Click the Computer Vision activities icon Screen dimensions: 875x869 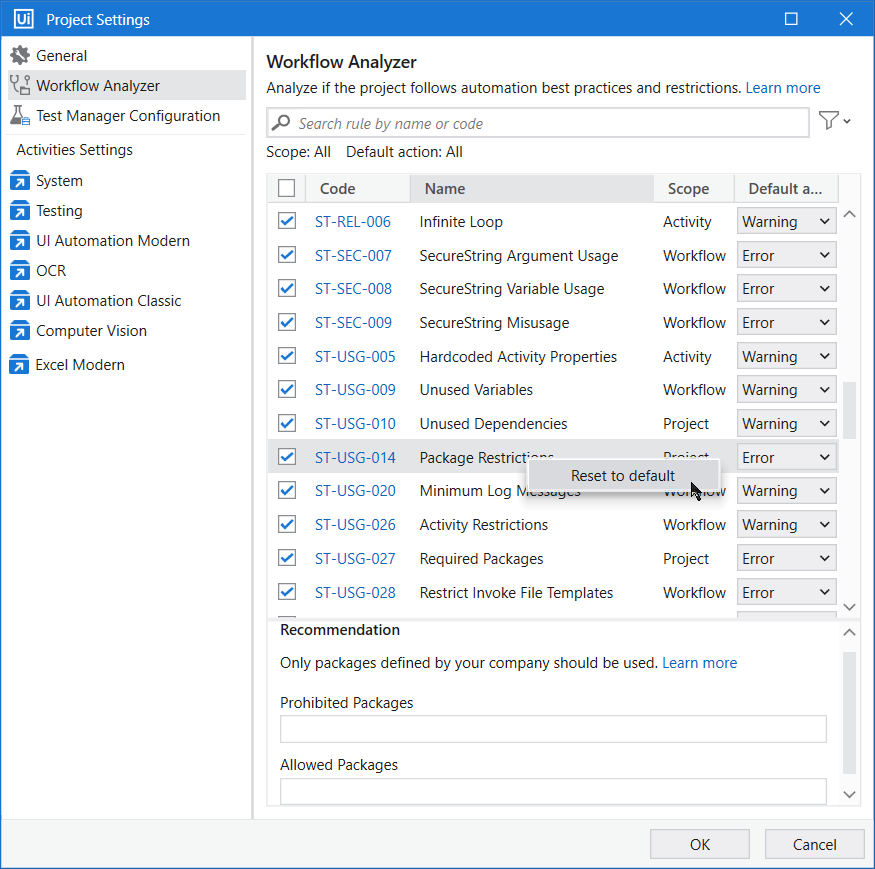pos(20,331)
